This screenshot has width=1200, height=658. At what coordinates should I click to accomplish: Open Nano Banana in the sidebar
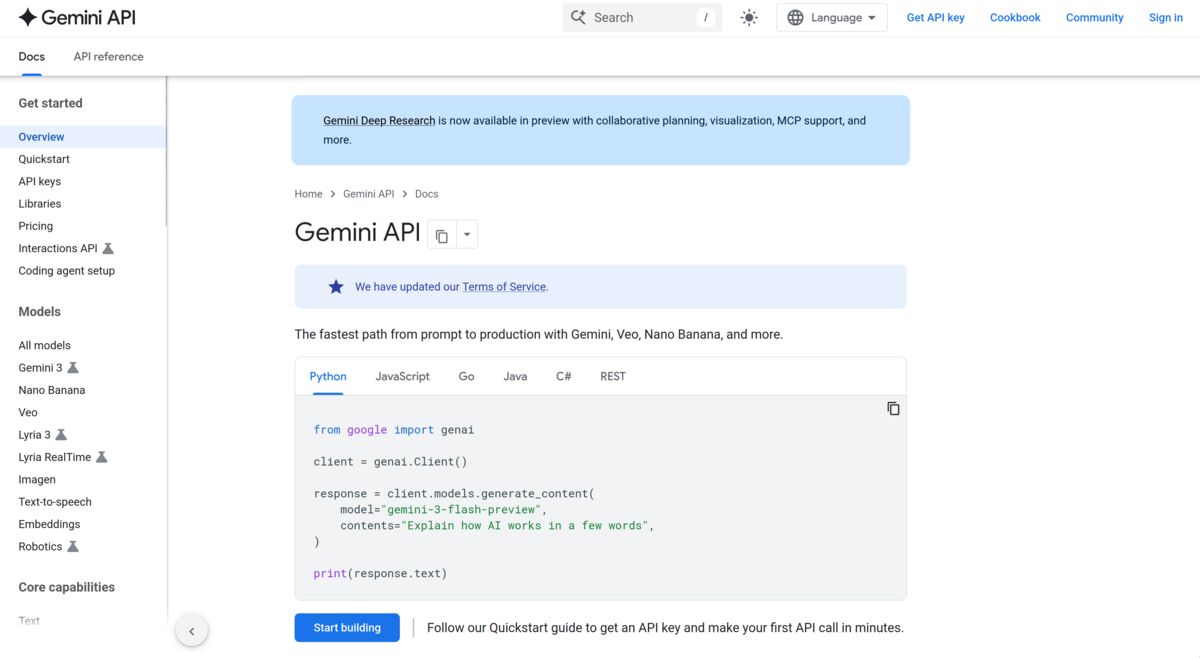52,390
